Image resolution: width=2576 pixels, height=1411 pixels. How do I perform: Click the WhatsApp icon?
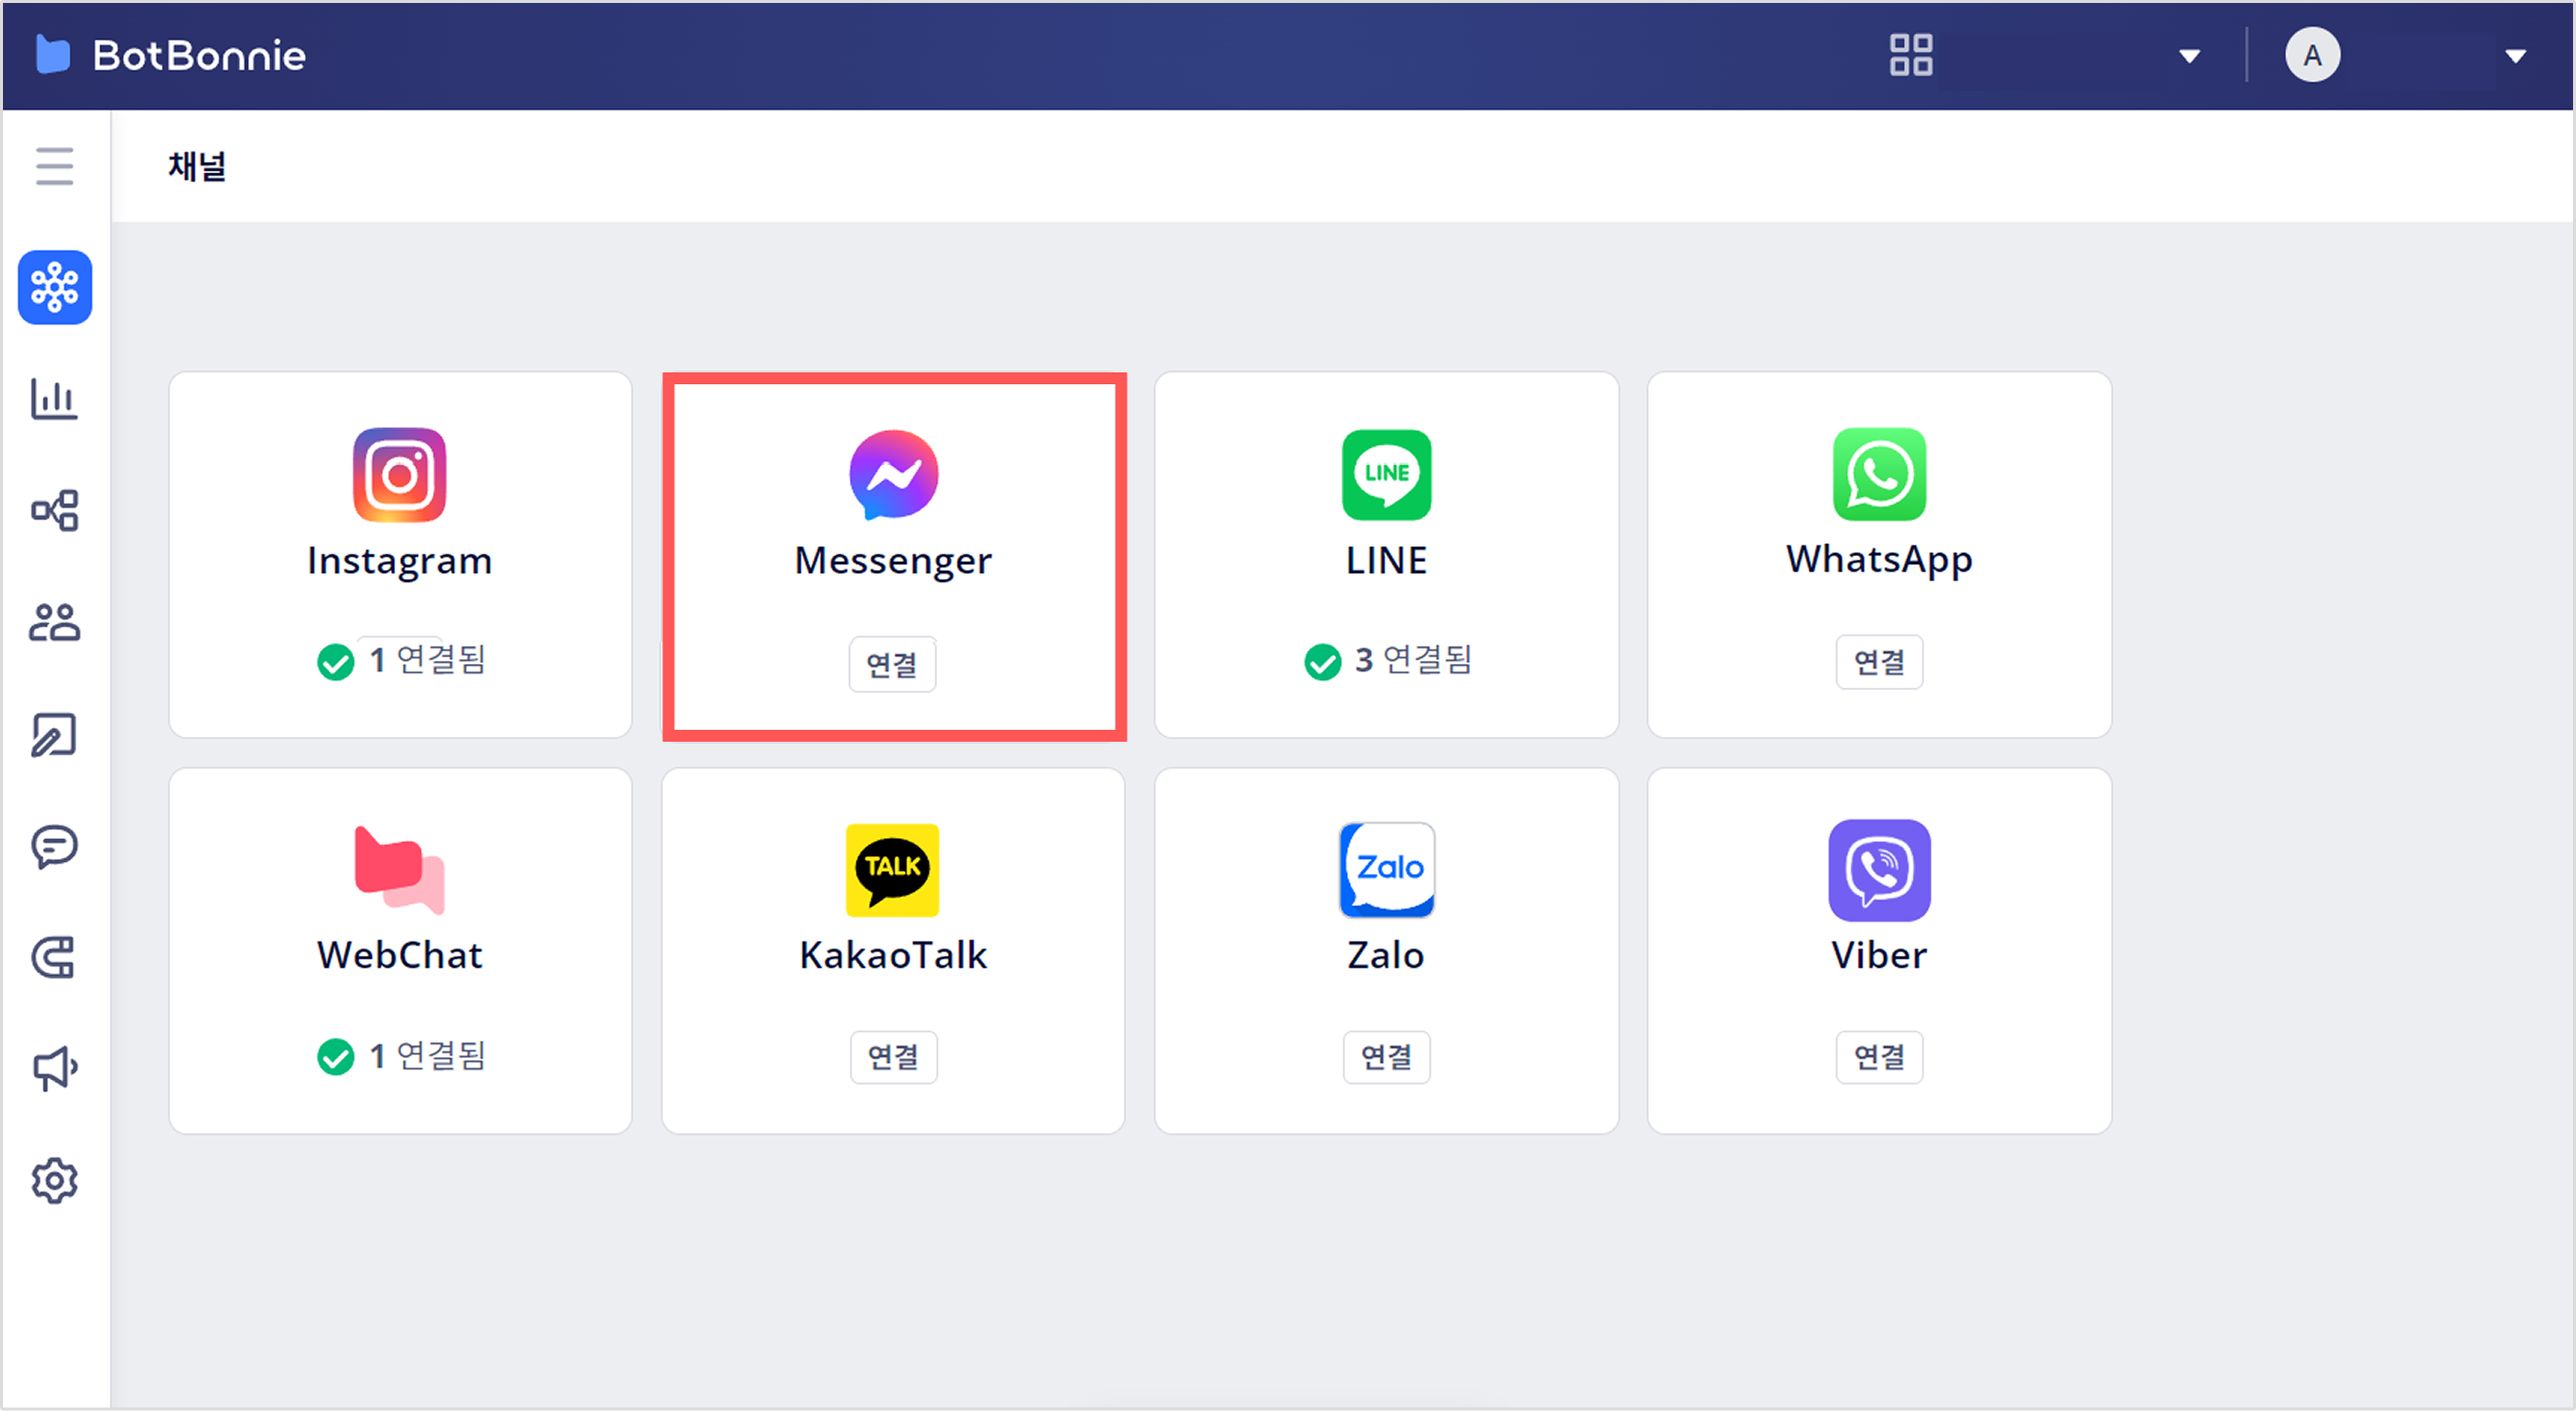coord(1880,475)
